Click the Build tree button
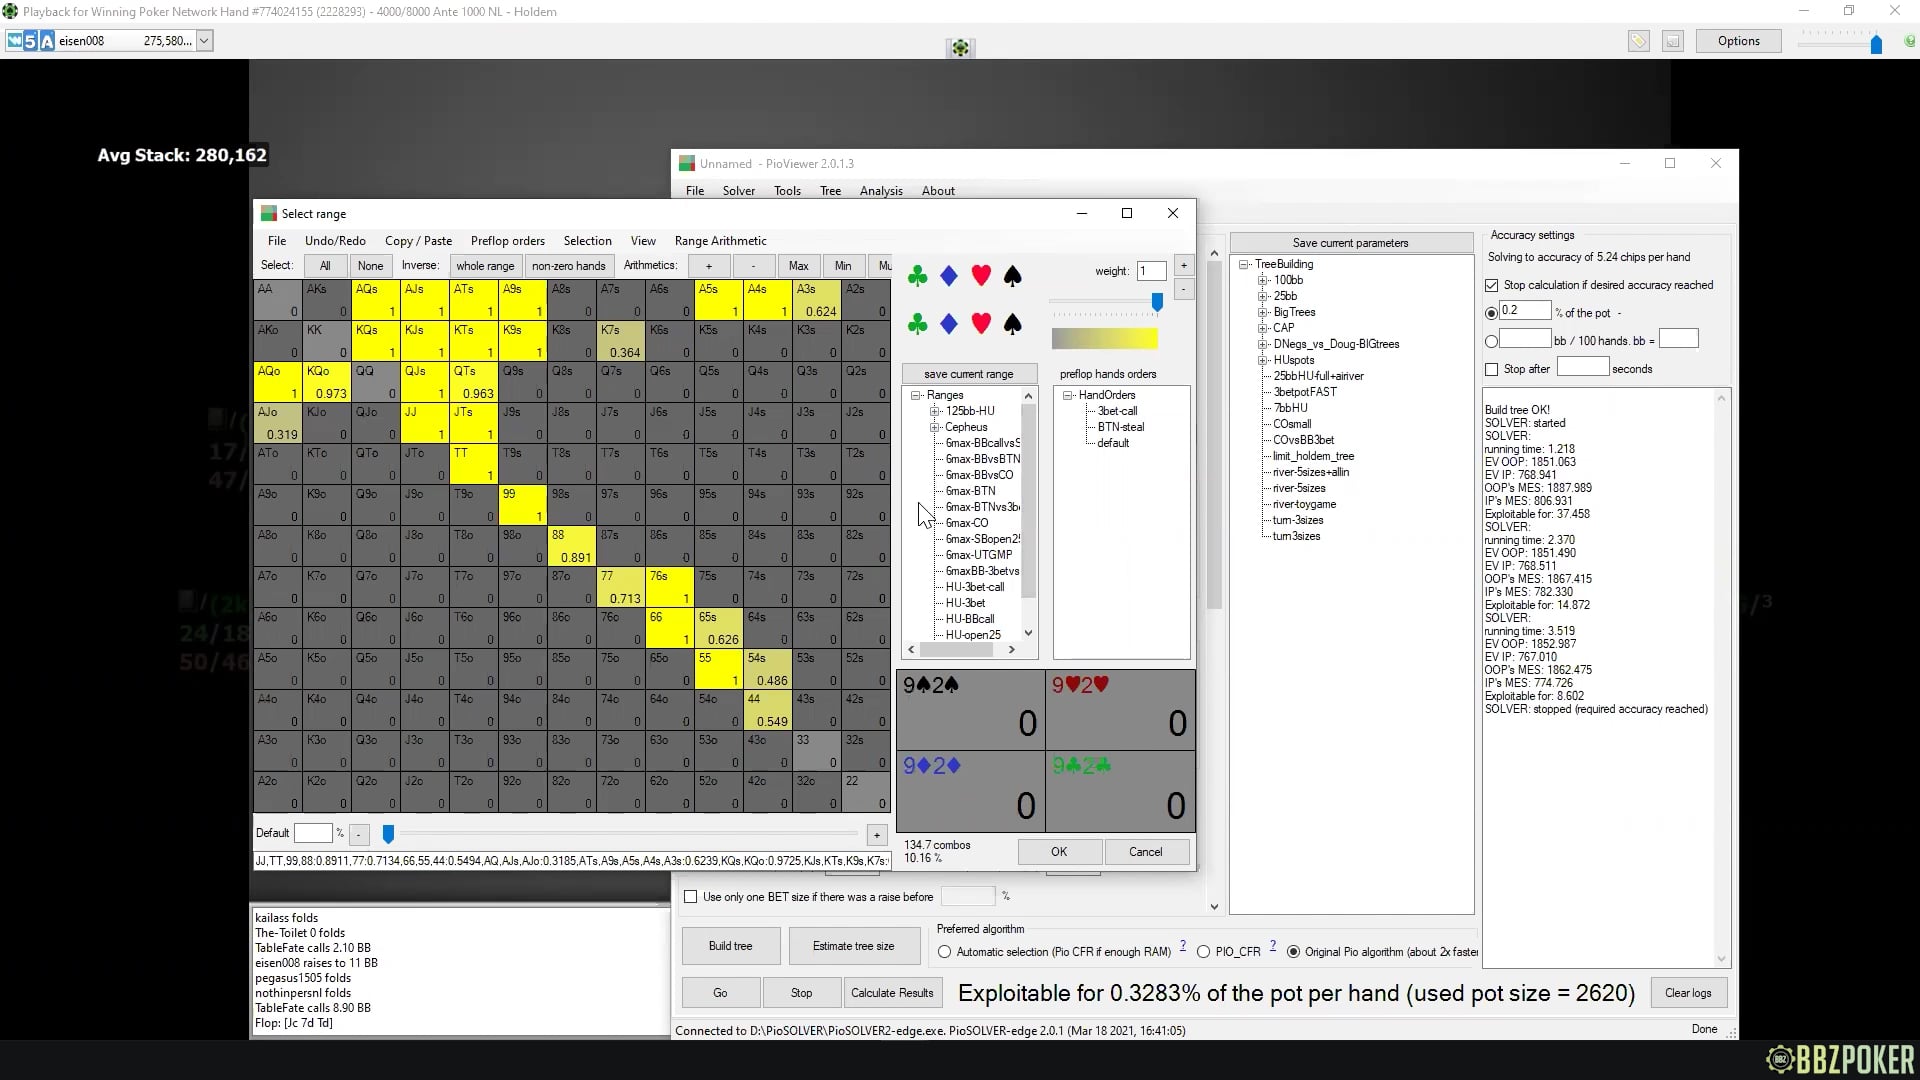The width and height of the screenshot is (1920, 1080). point(730,946)
